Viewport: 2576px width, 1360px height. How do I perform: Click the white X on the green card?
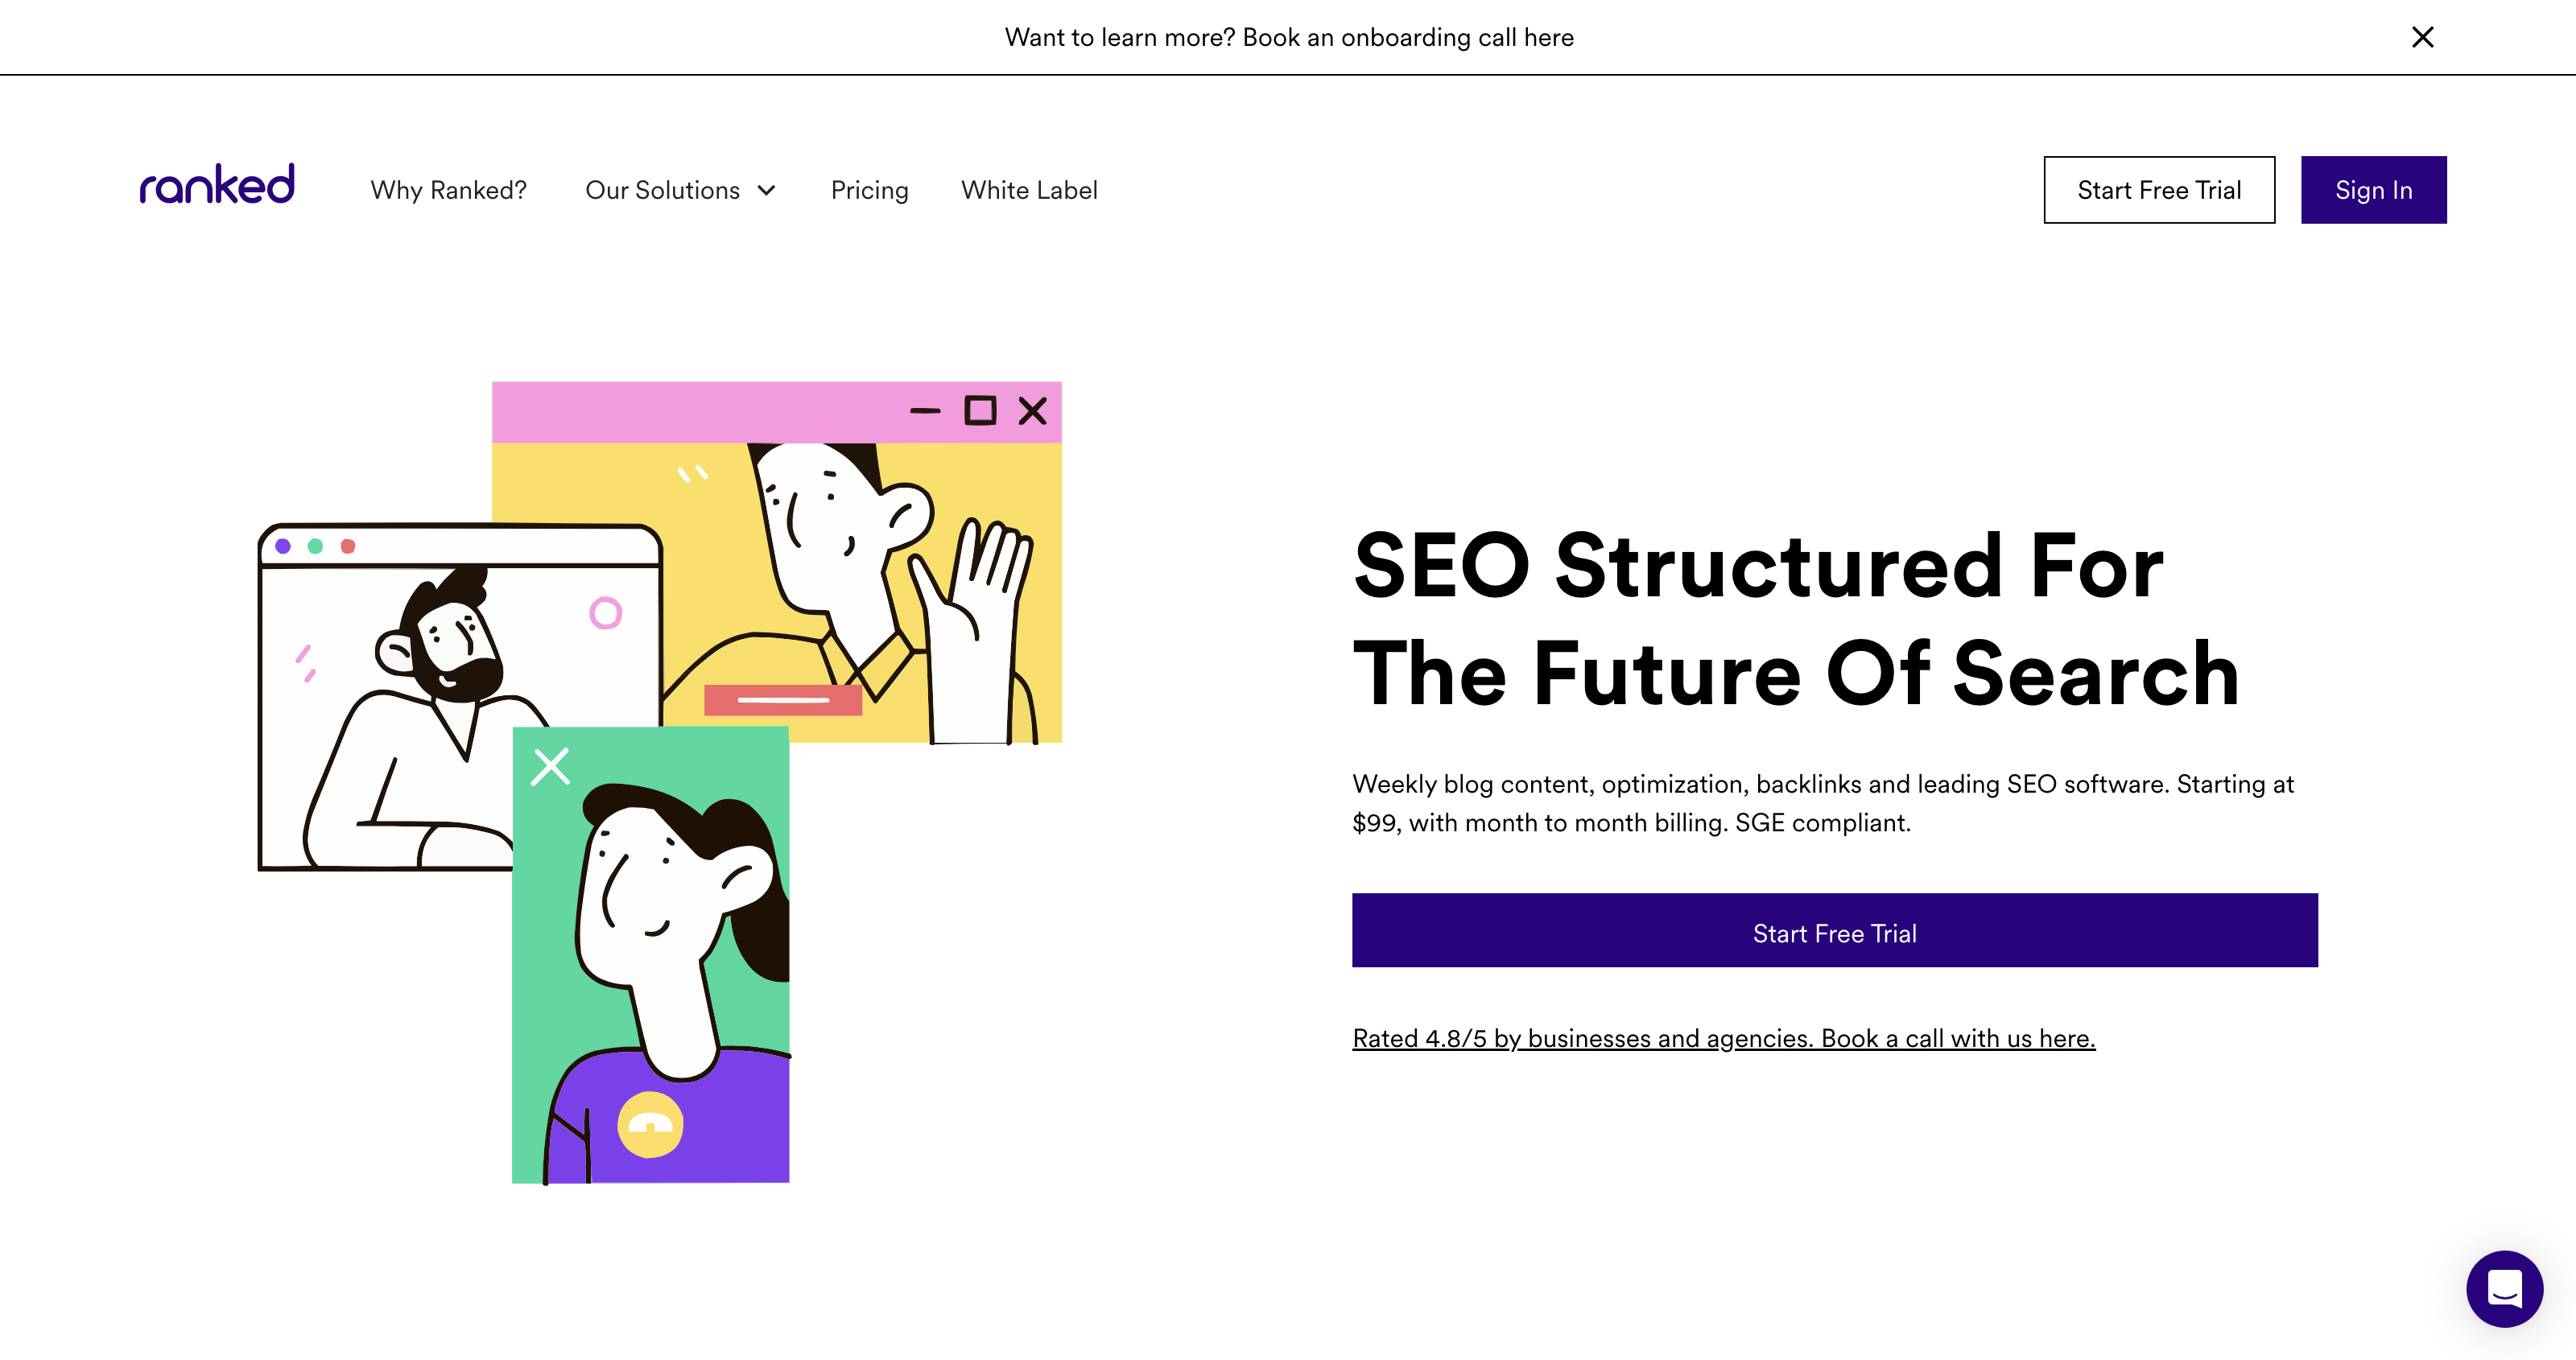[x=550, y=767]
